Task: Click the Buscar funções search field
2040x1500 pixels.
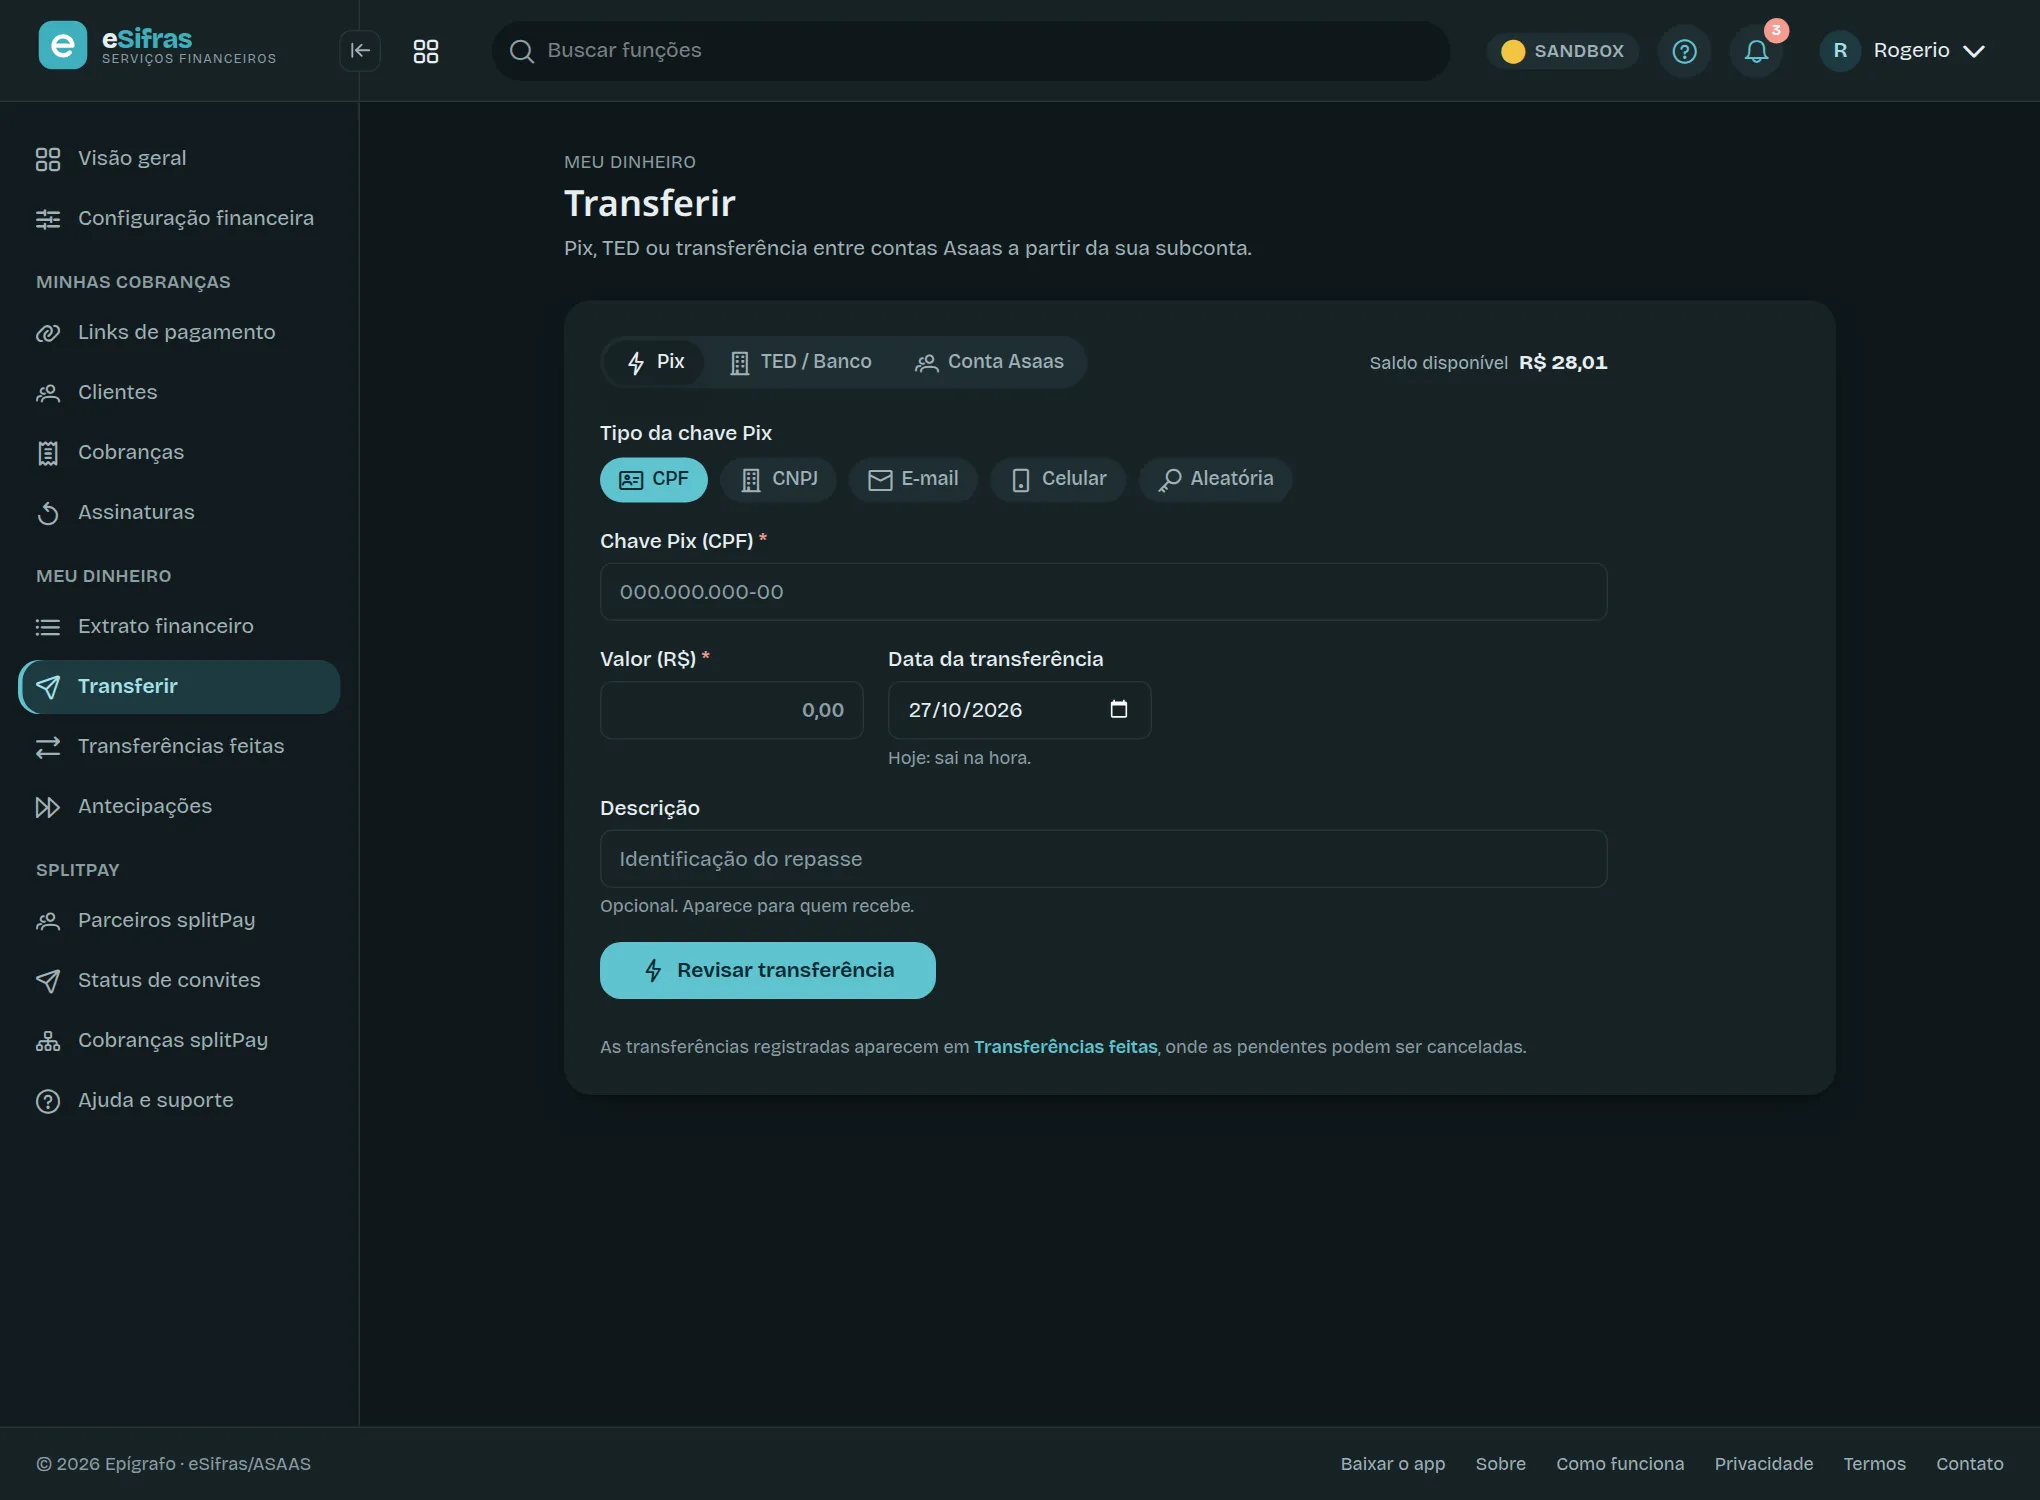Action: (971, 51)
